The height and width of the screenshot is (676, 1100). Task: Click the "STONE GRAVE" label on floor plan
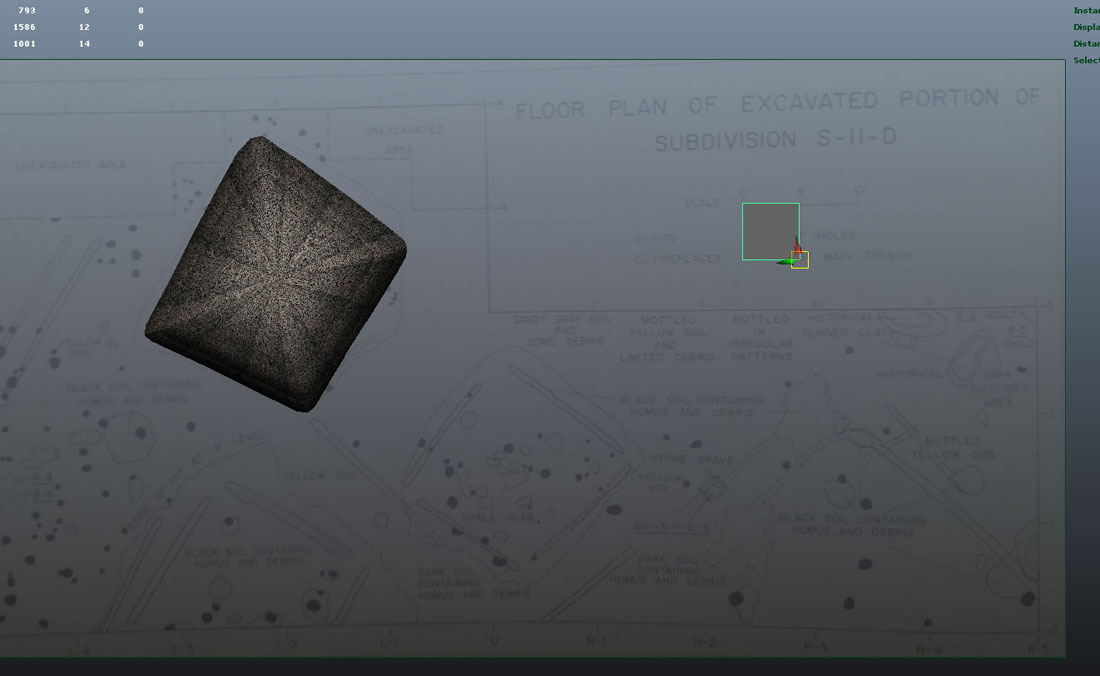pos(692,459)
